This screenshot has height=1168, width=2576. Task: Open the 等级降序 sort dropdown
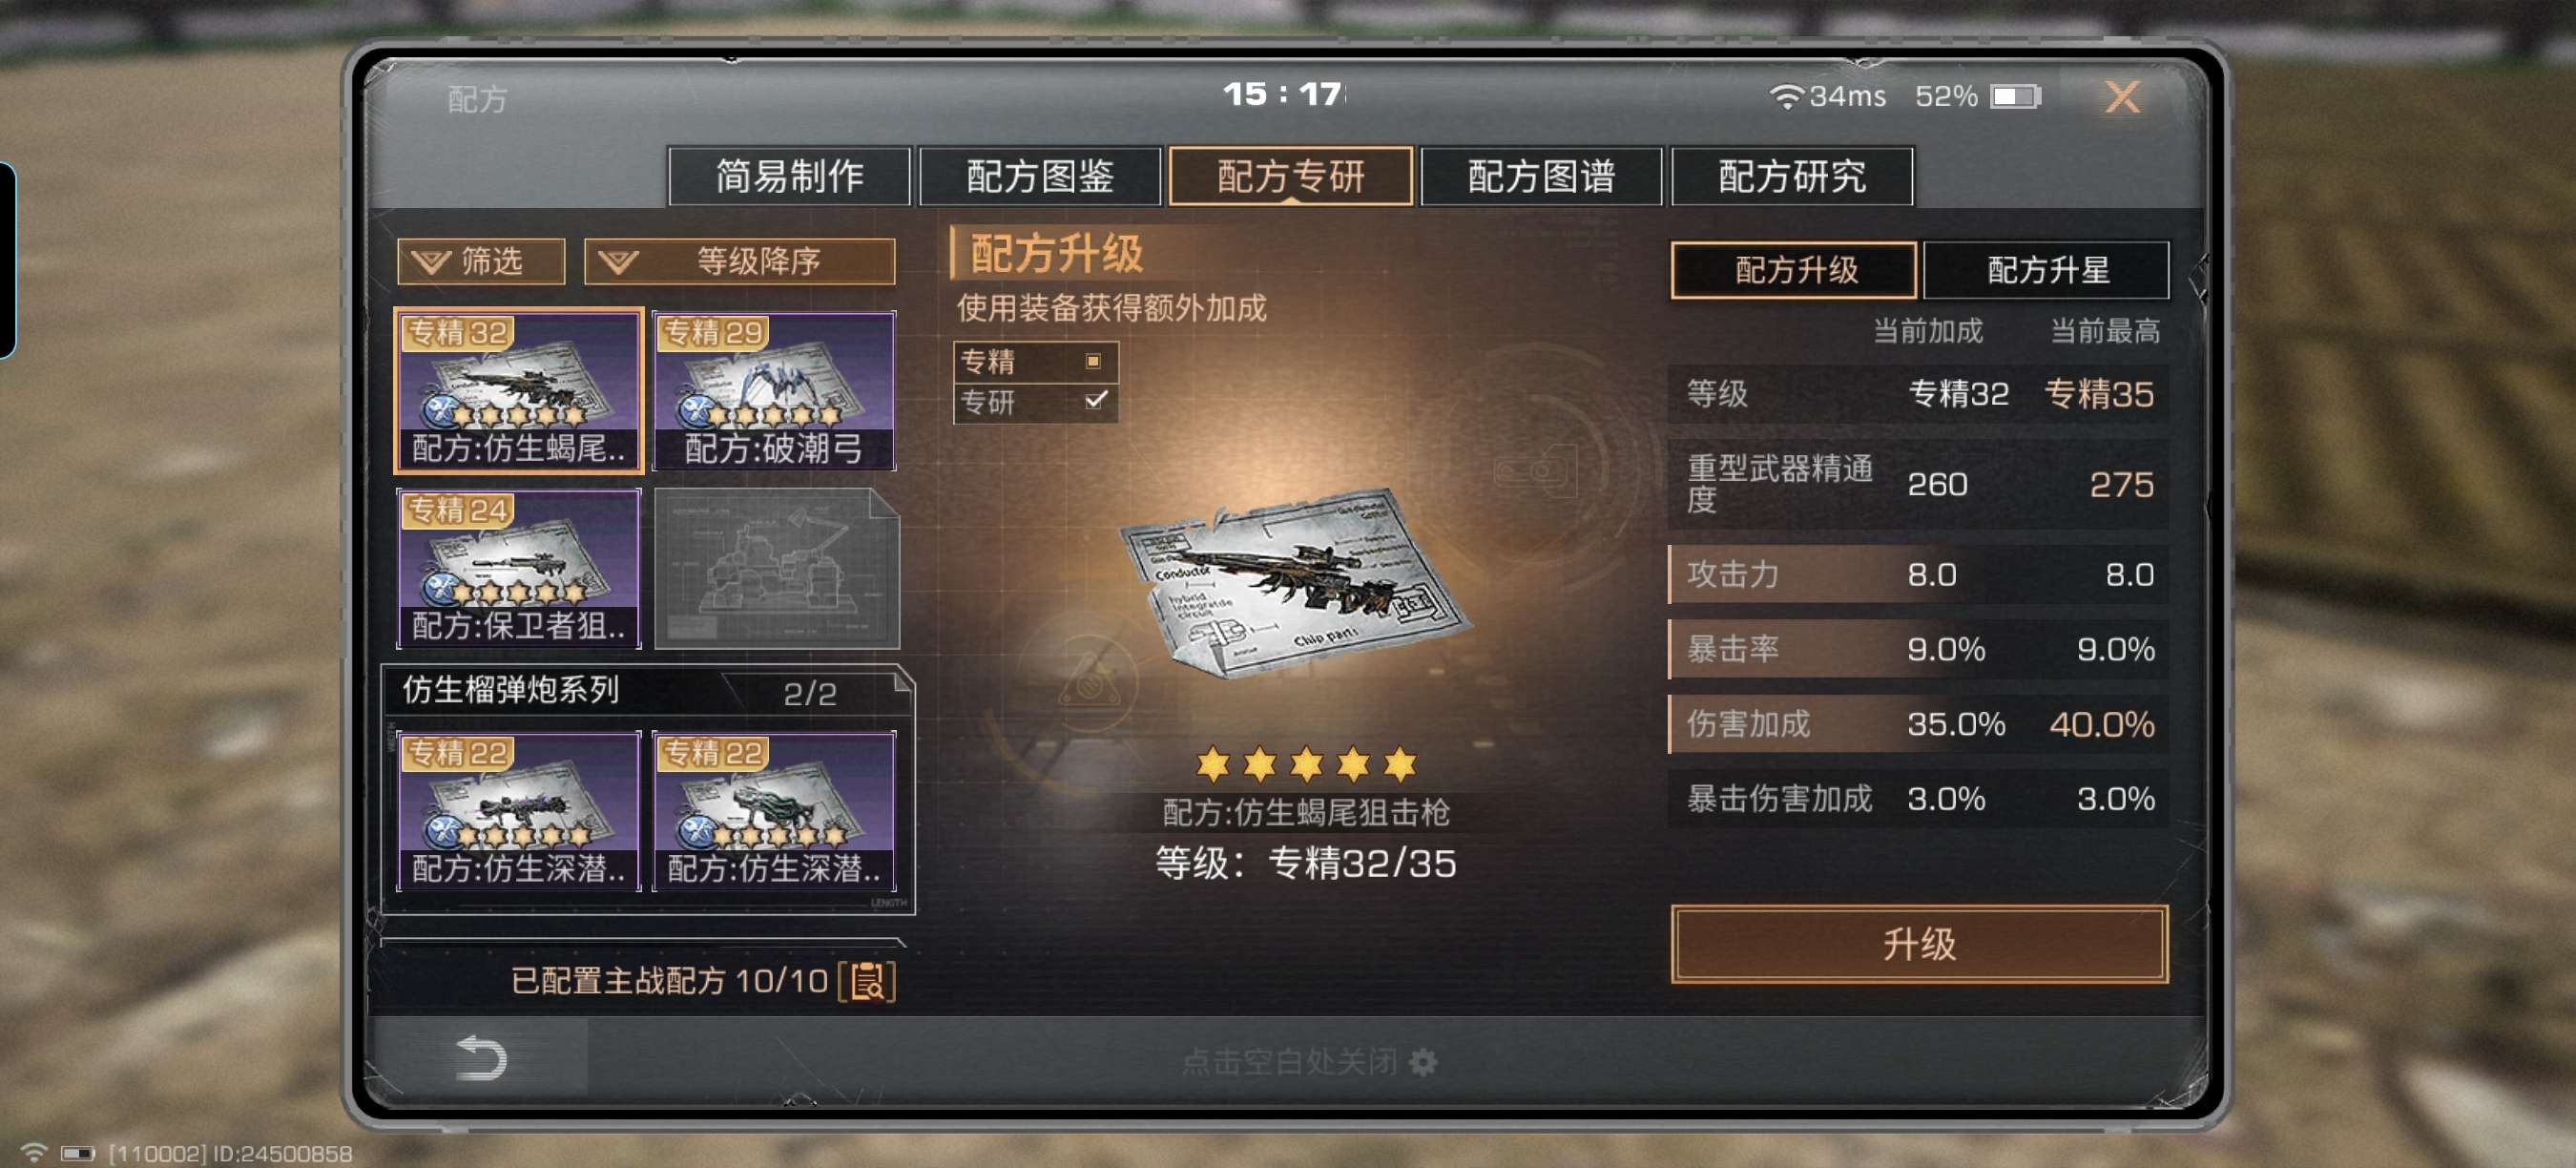click(739, 261)
